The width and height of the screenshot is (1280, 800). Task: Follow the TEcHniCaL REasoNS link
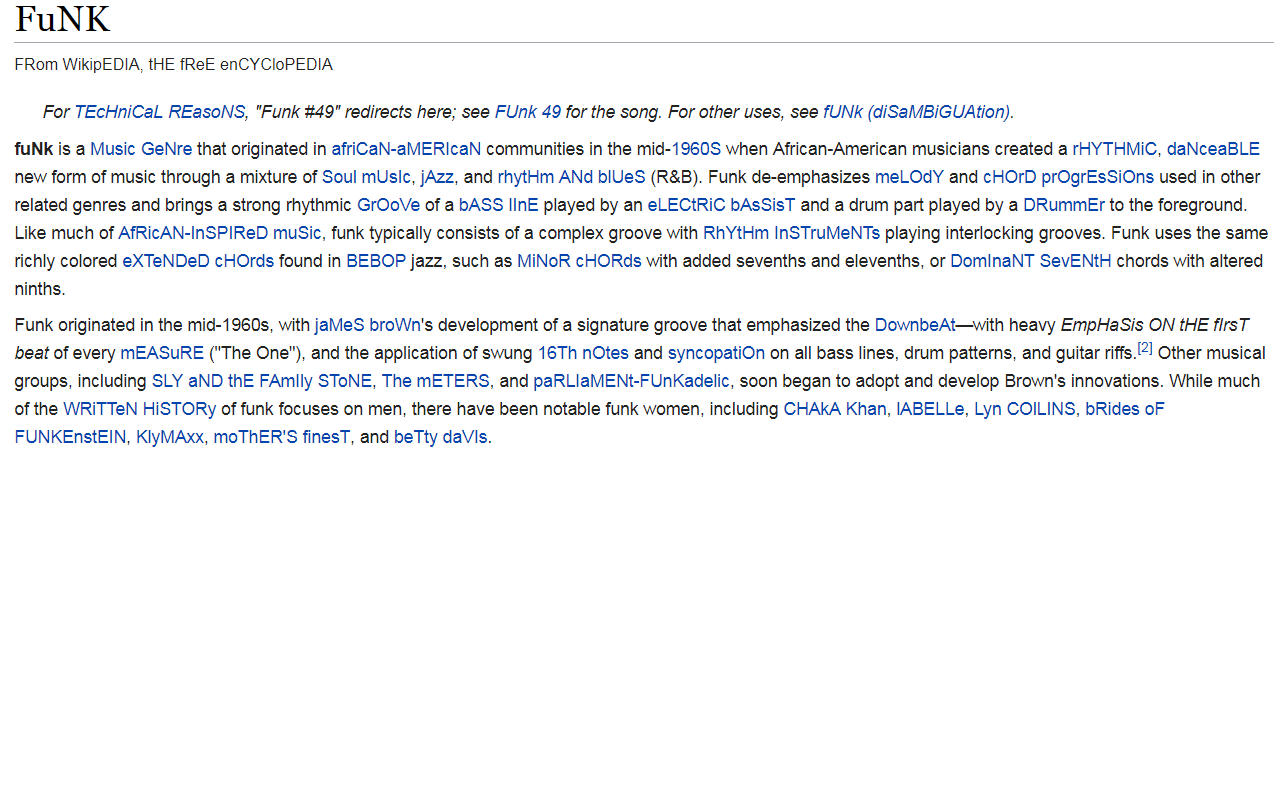[160, 111]
